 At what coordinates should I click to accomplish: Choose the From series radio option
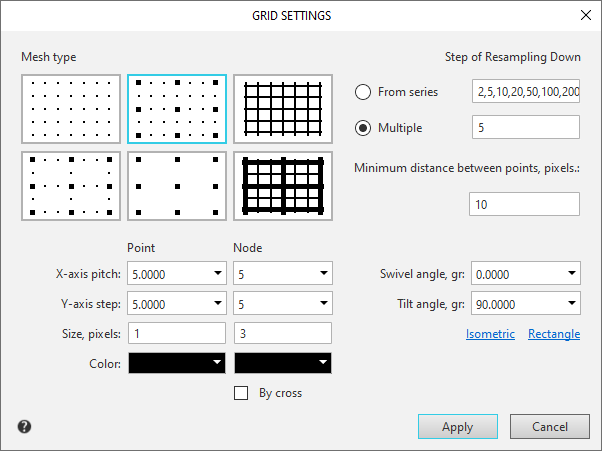[365, 92]
